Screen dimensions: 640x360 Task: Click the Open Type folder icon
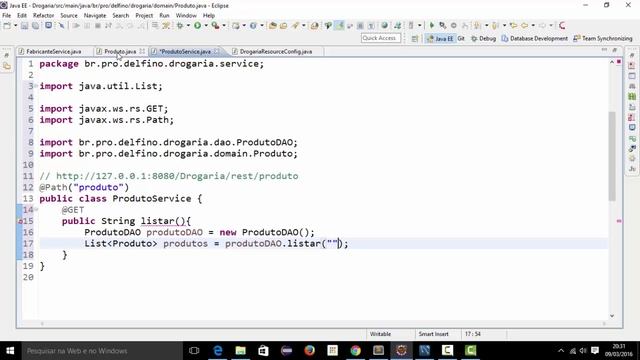[x=273, y=26]
